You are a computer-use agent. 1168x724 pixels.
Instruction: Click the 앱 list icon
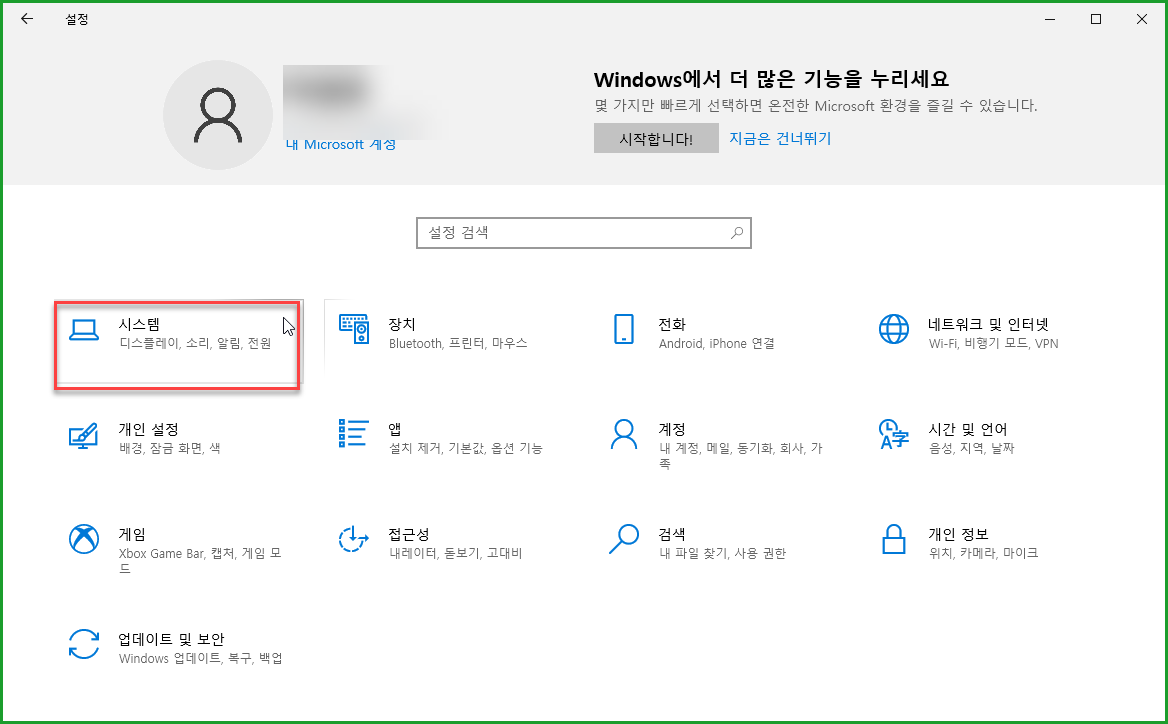[354, 433]
